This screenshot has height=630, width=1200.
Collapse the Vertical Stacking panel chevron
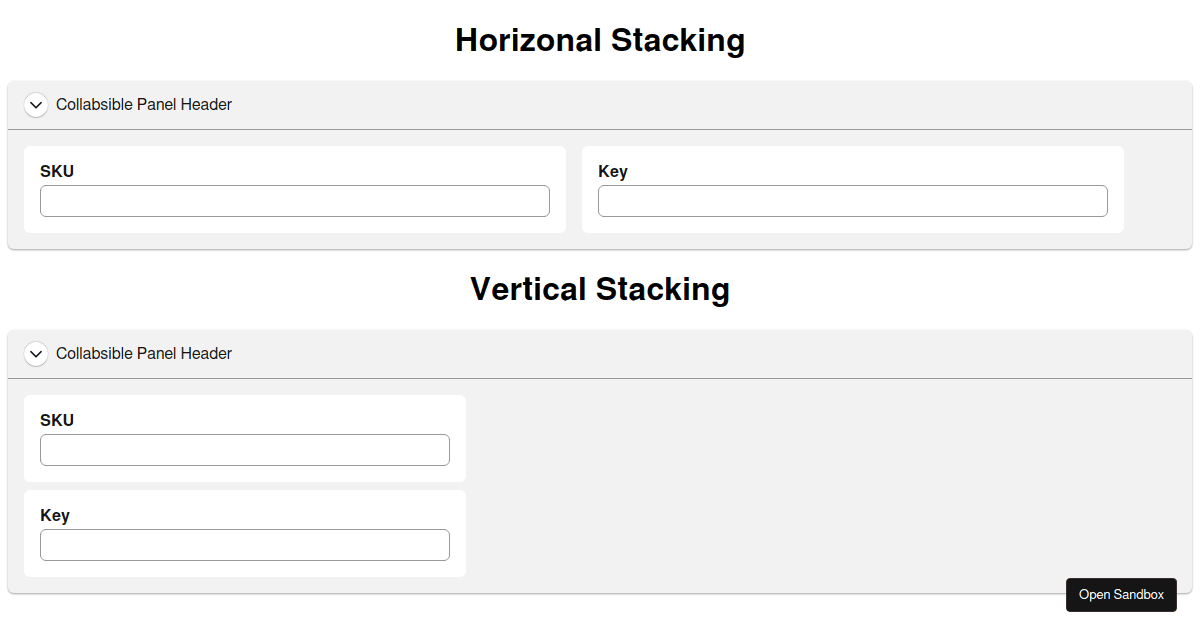pyautogui.click(x=36, y=354)
